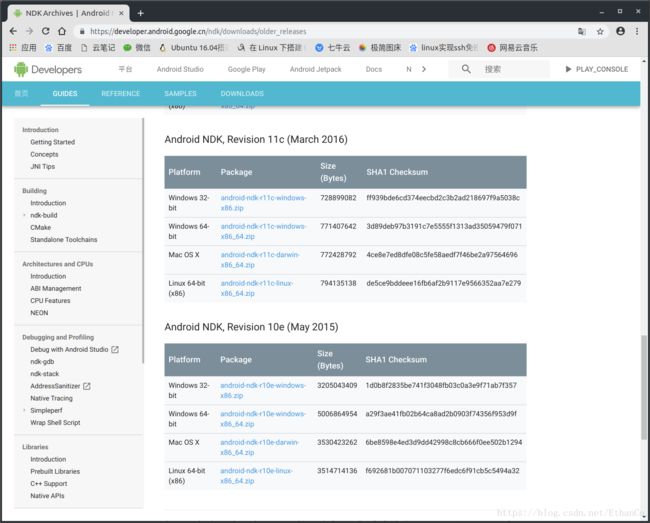Open Standalone Toolchains in sidebar
This screenshot has width=650, height=523.
click(x=64, y=240)
